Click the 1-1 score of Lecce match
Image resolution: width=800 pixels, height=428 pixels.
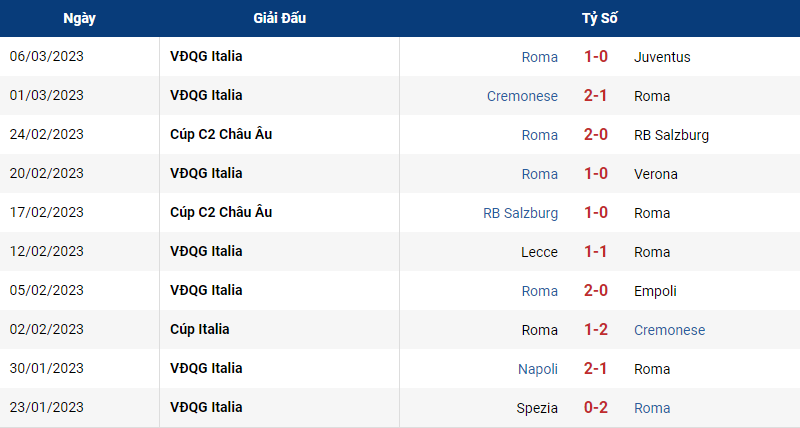[x=595, y=251]
